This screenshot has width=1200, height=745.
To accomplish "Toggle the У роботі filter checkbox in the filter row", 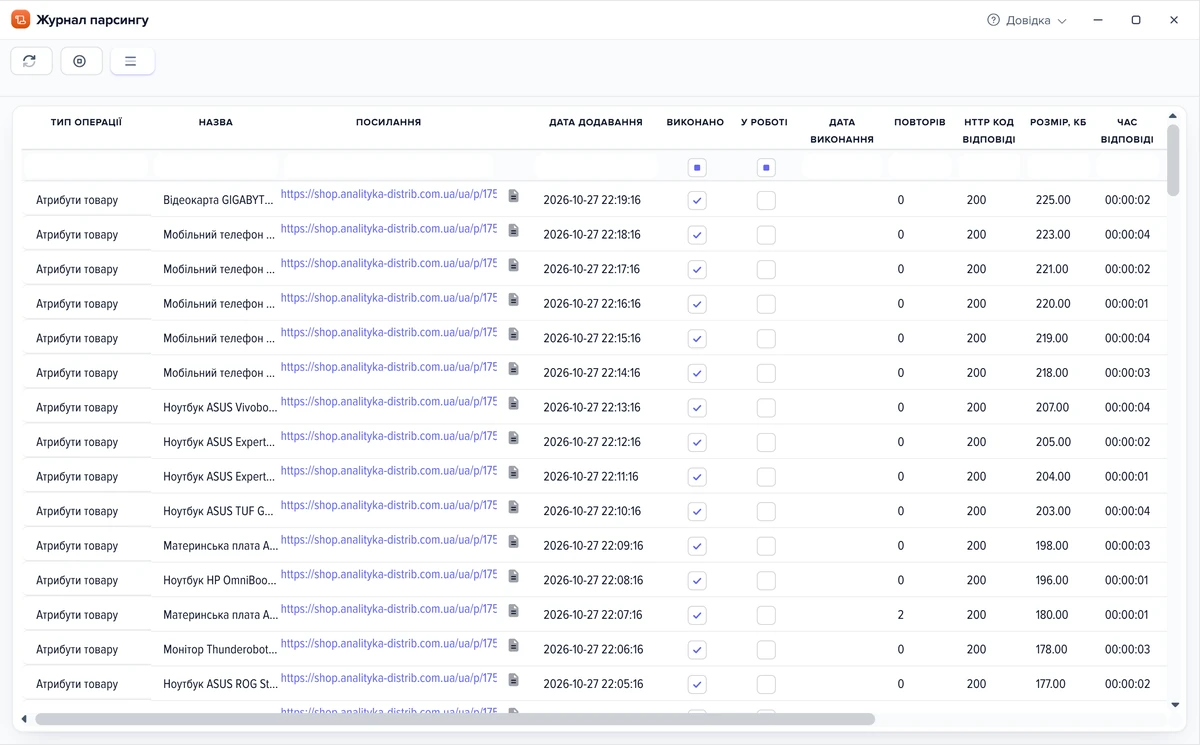I will click(x=766, y=168).
